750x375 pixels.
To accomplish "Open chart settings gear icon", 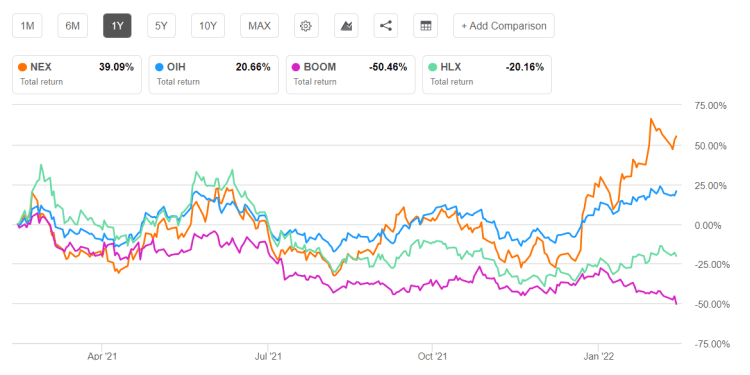I will (305, 26).
